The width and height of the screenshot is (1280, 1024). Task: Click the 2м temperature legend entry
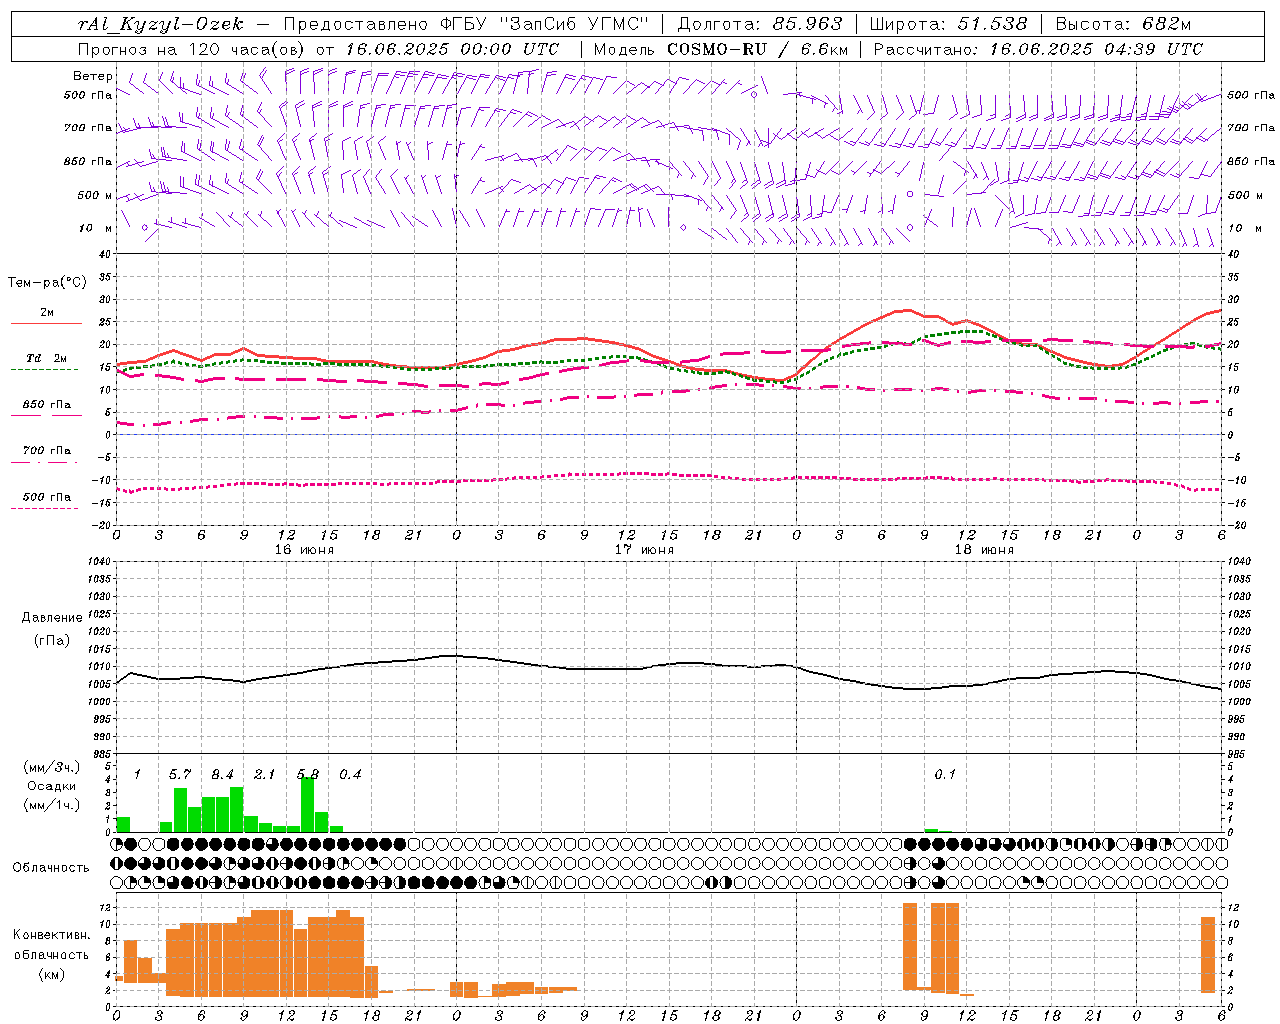[x=47, y=312]
